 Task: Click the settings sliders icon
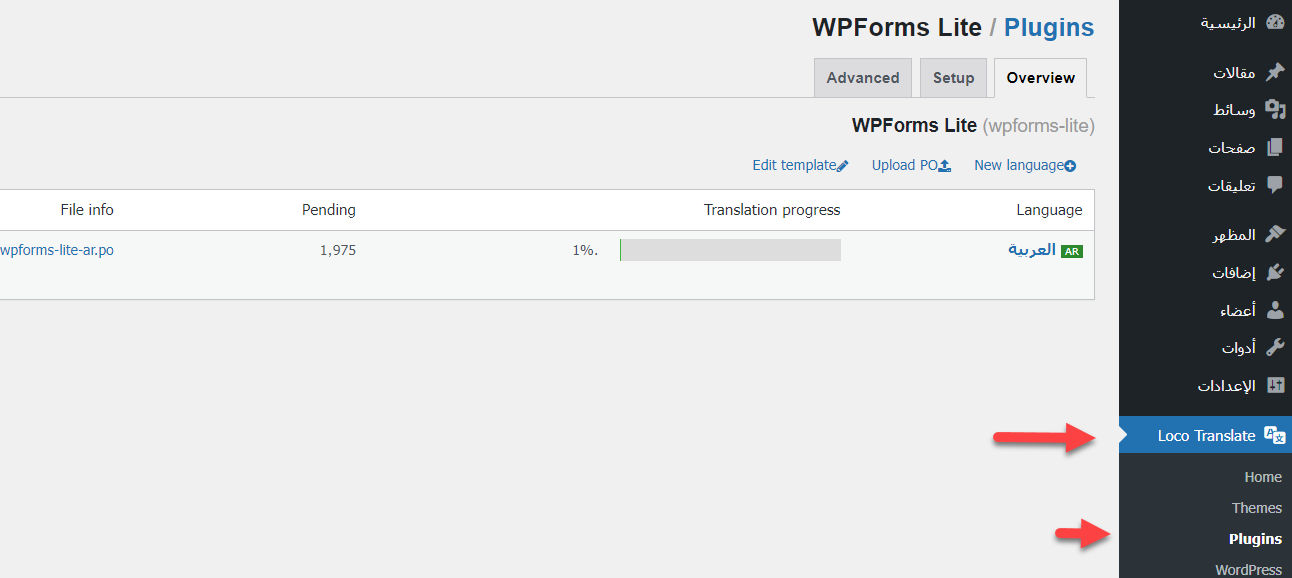1274,386
